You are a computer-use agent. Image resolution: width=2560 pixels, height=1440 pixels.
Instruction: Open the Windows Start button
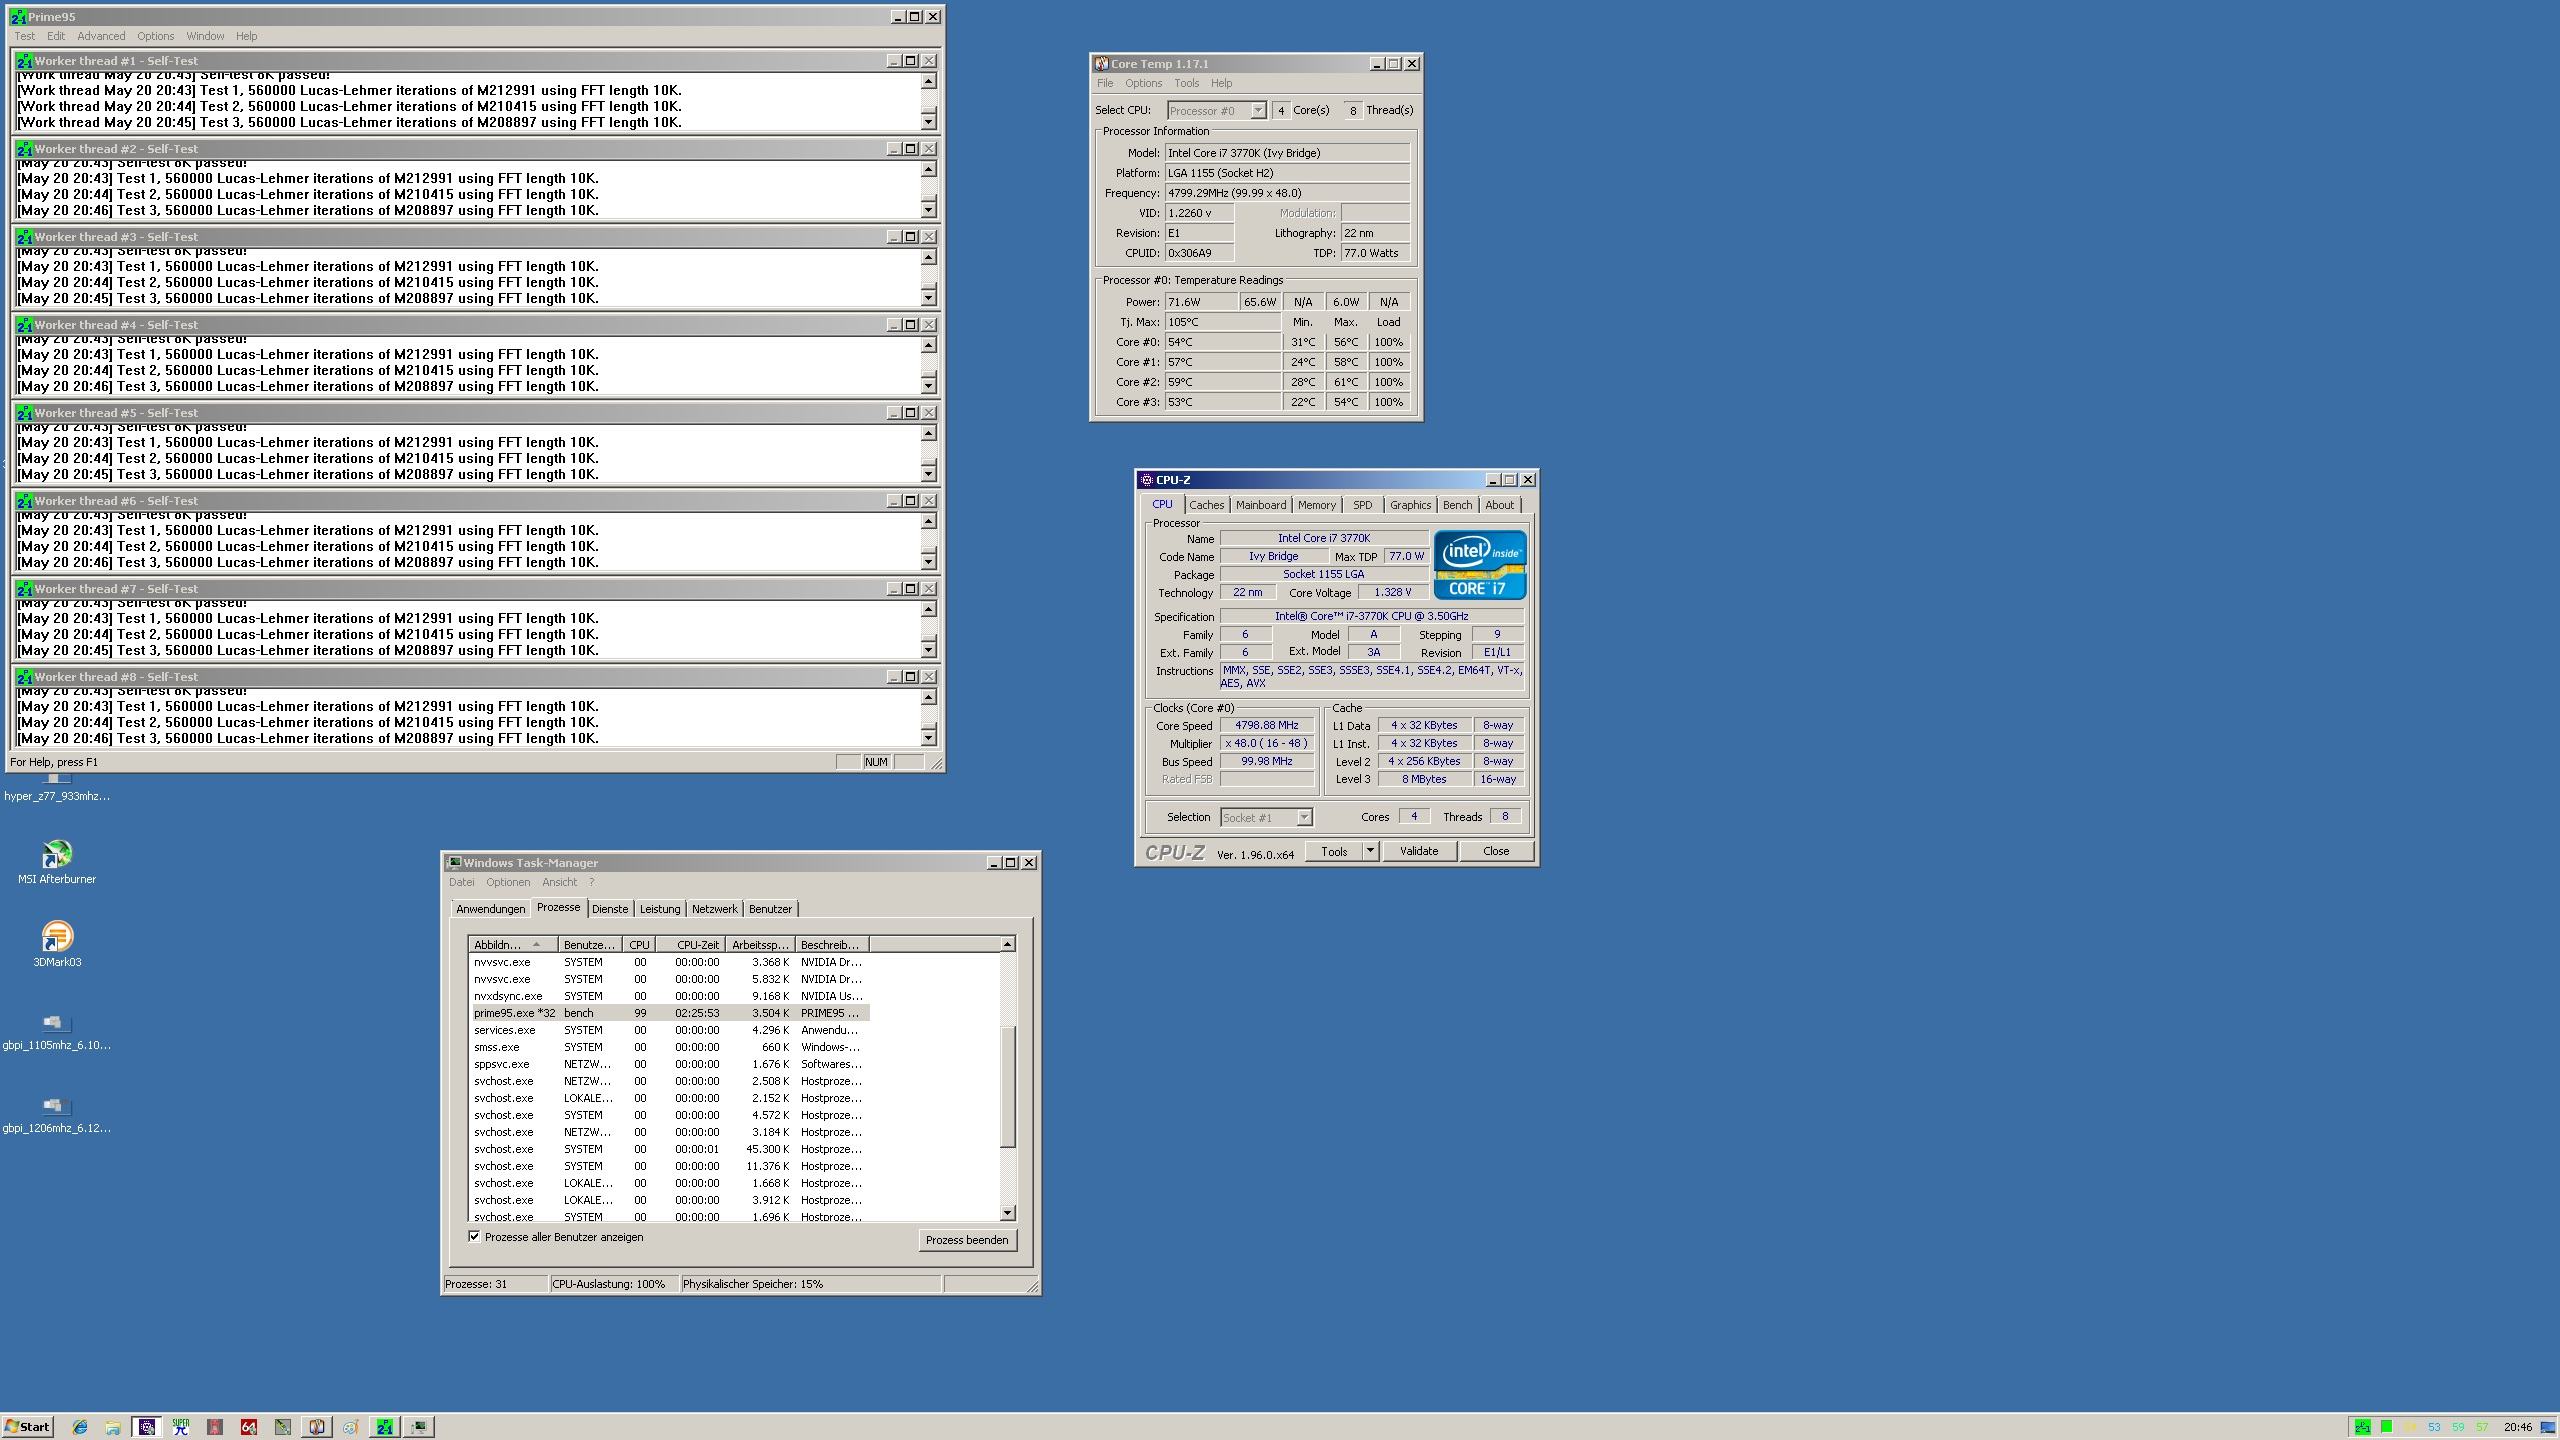[28, 1427]
